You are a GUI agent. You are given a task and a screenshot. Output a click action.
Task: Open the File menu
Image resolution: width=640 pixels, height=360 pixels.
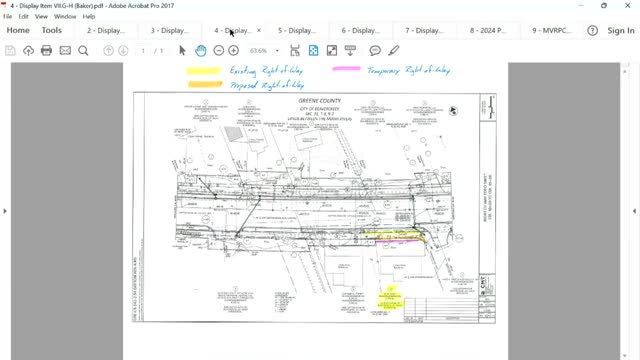[x=7, y=16]
